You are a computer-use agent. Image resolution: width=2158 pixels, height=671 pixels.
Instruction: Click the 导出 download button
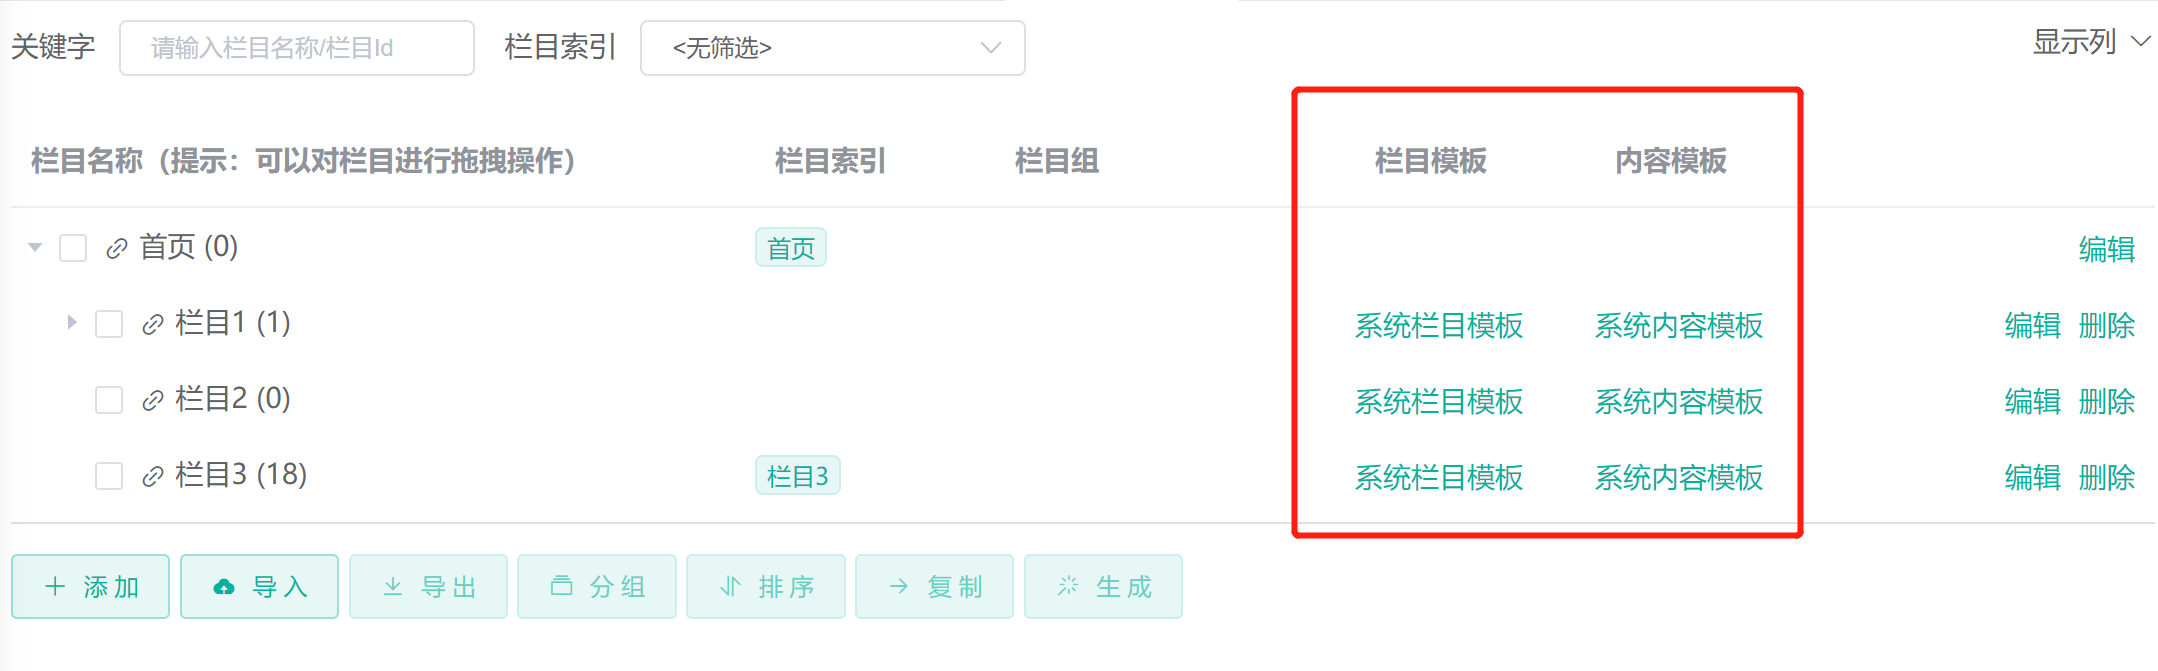coord(428,587)
